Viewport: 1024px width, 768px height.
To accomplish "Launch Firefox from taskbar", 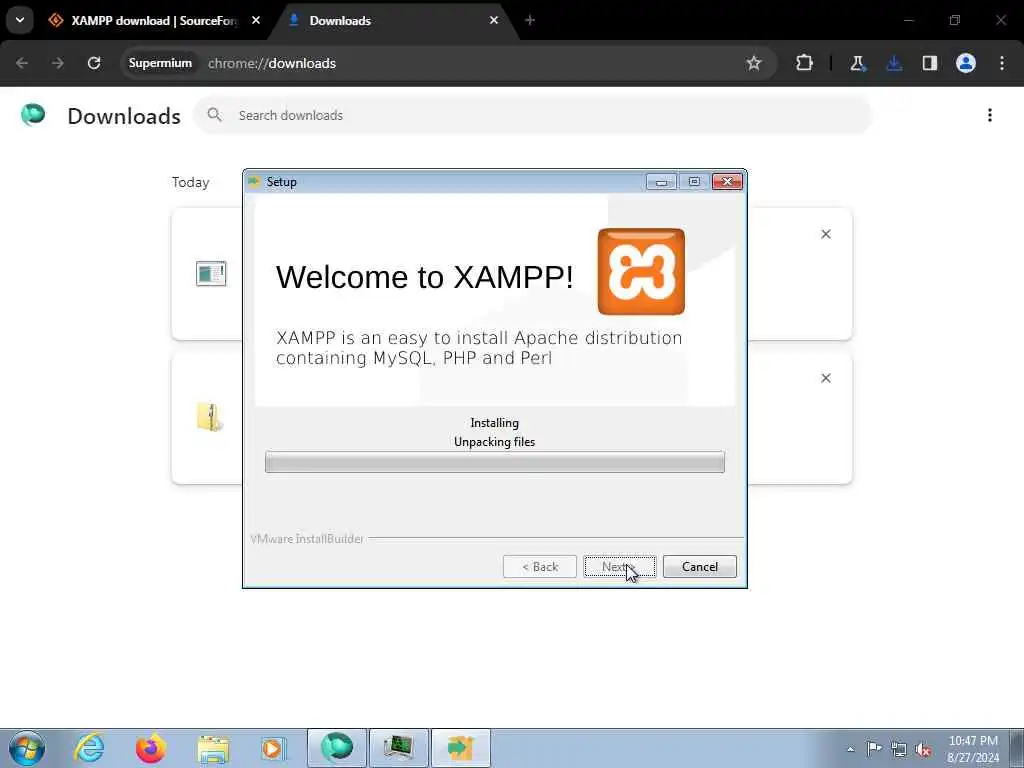I will (x=151, y=748).
